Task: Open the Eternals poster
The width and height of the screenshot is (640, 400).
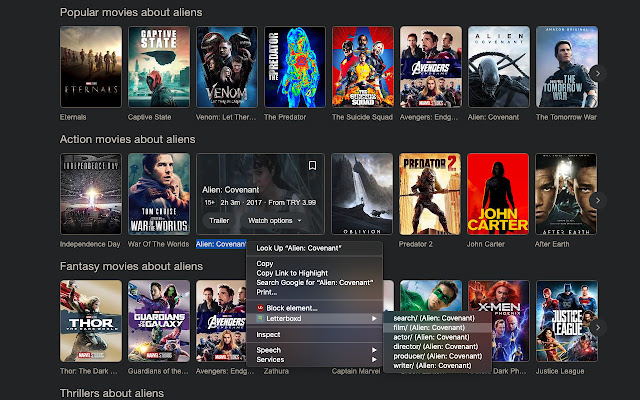Action: click(x=91, y=67)
